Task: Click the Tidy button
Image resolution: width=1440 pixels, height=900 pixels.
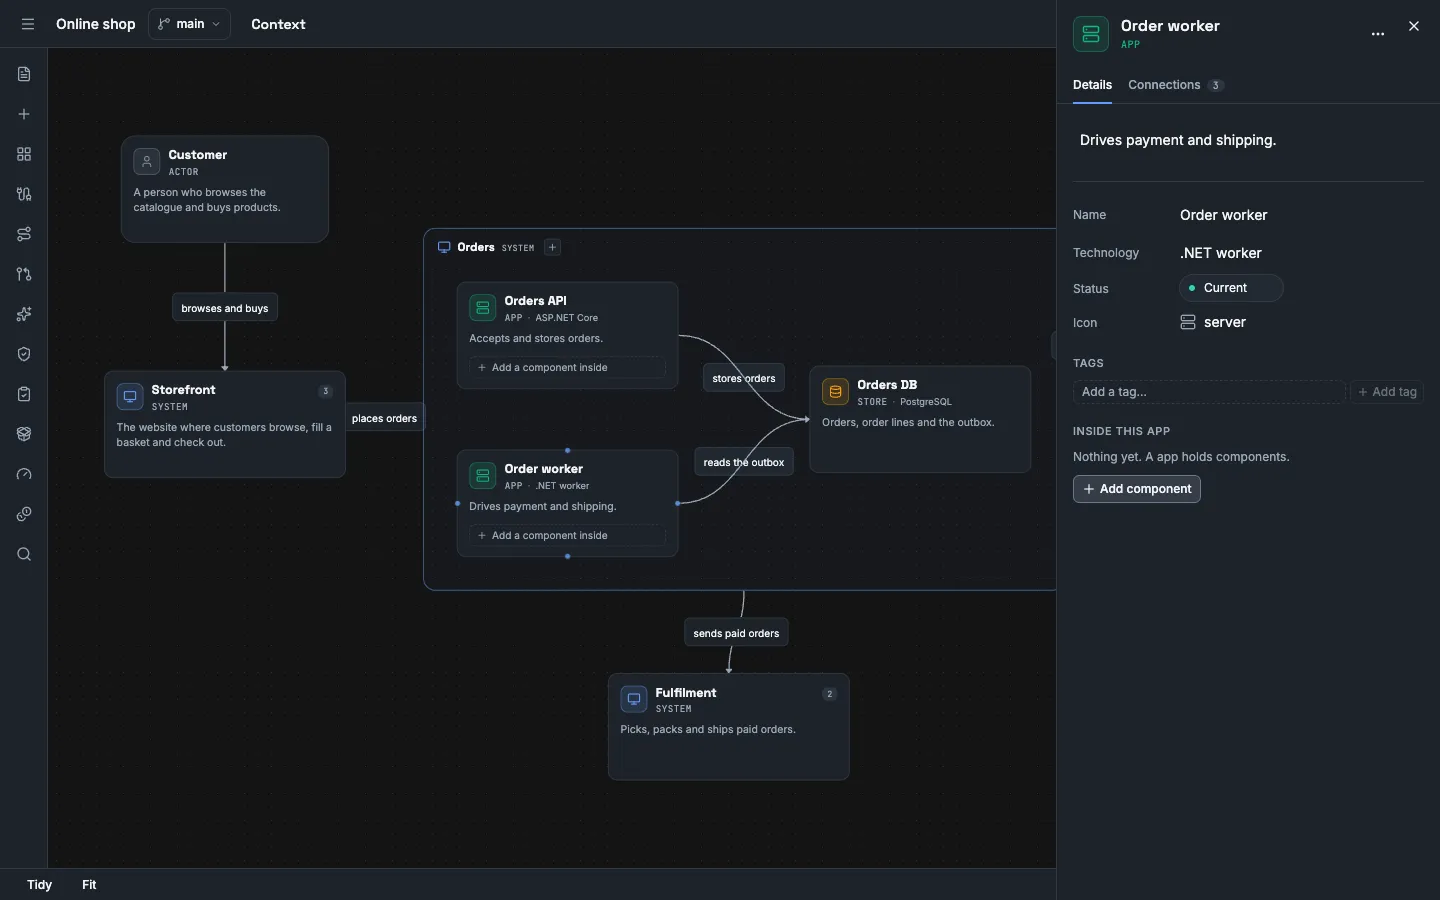Action: (x=40, y=885)
